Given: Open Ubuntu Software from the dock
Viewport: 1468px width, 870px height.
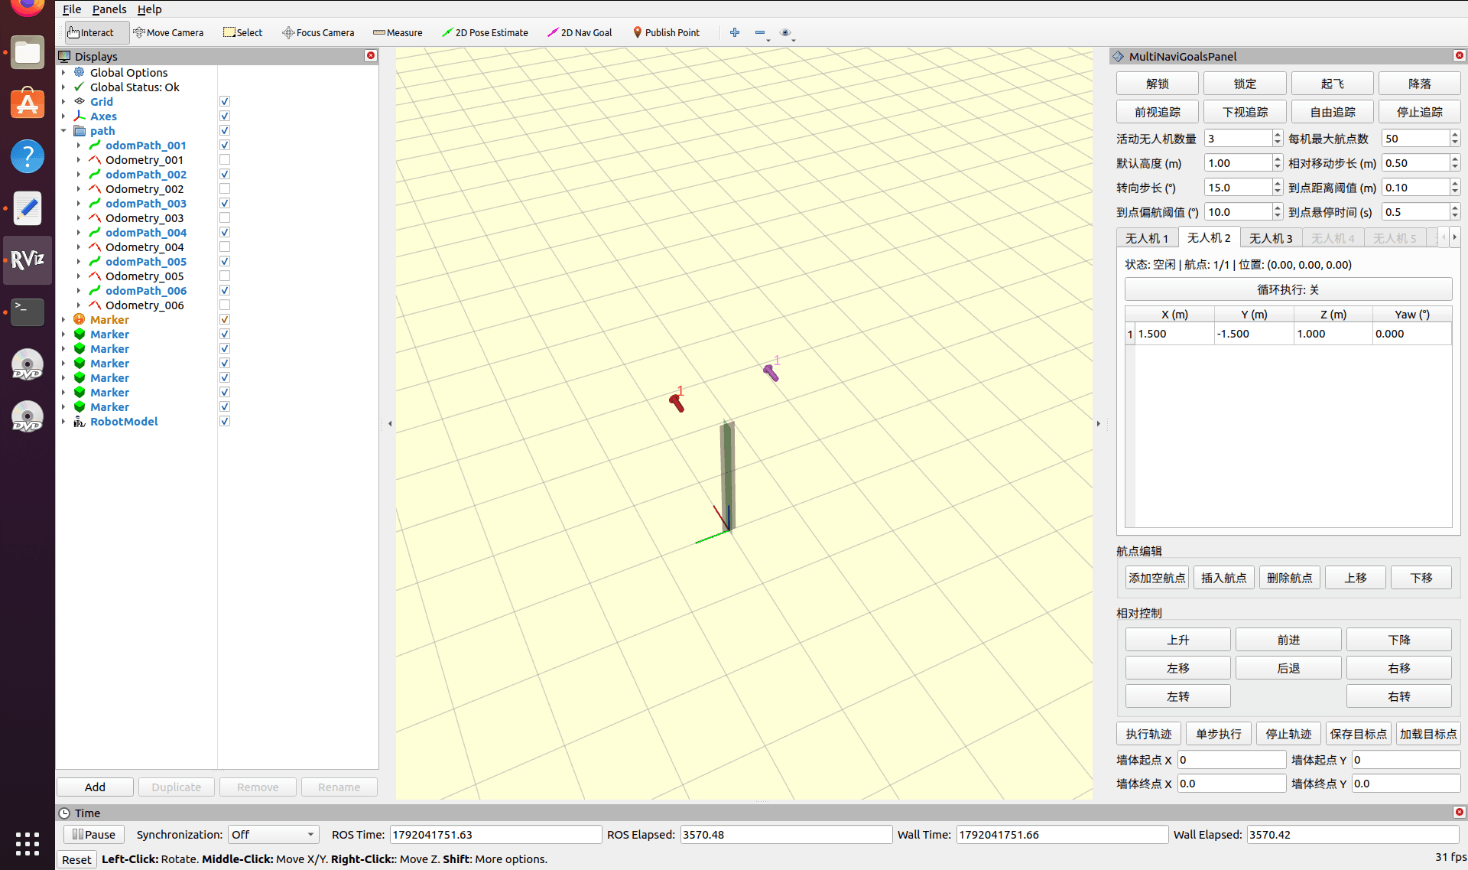Looking at the screenshot, I should coord(27,104).
